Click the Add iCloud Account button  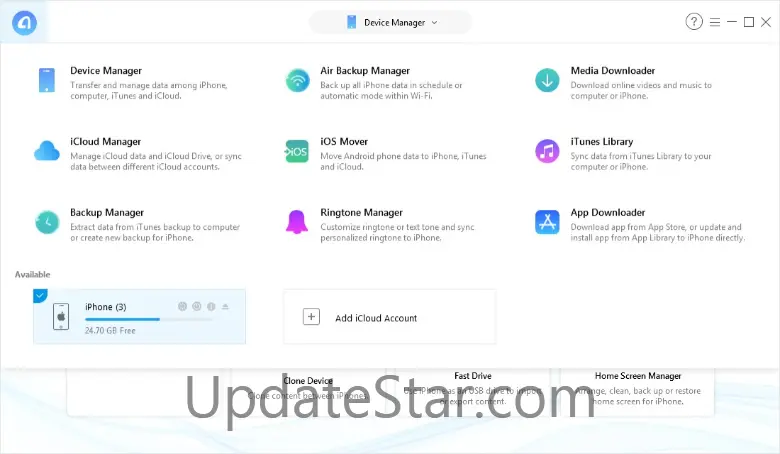click(x=390, y=317)
